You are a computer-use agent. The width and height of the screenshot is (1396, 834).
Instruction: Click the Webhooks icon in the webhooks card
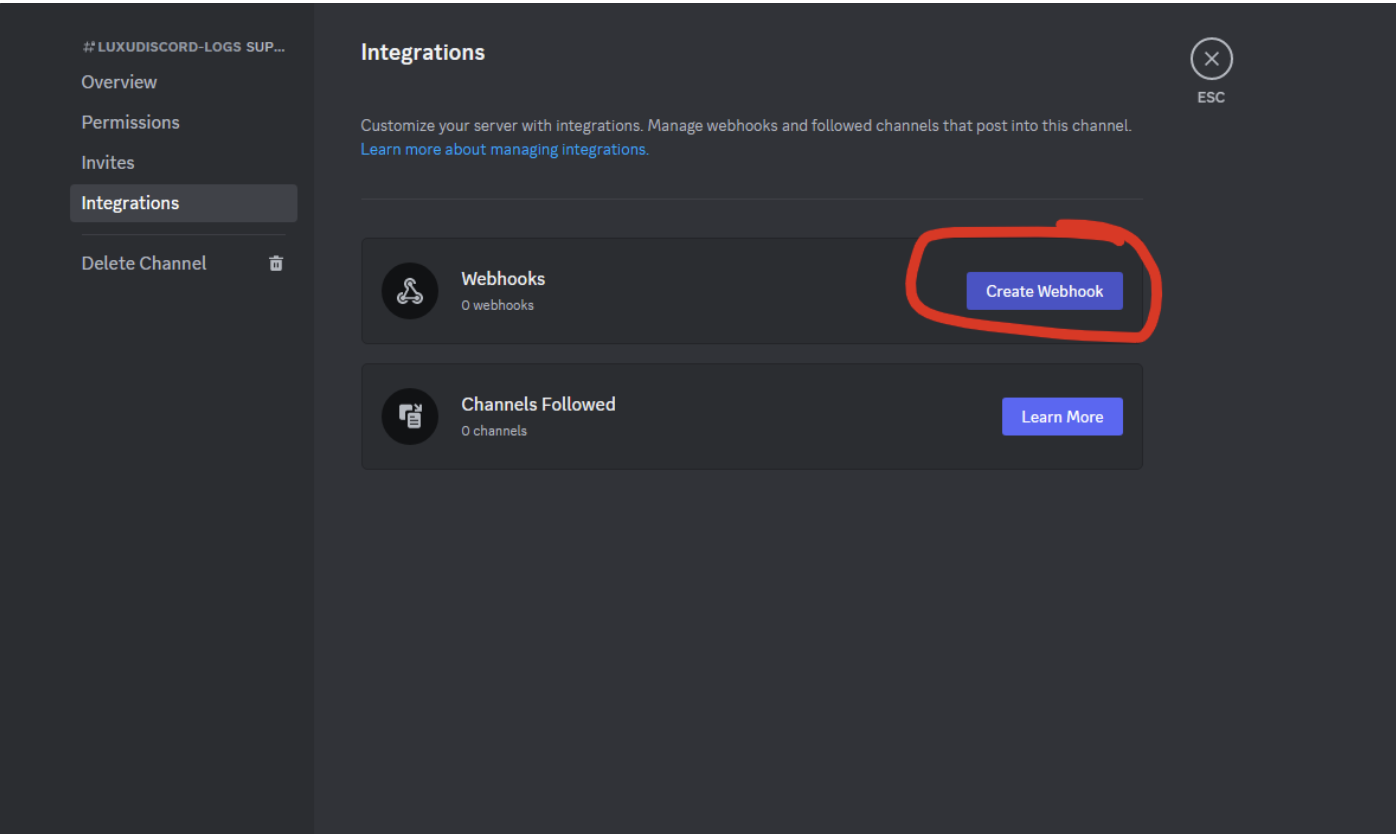click(x=410, y=291)
